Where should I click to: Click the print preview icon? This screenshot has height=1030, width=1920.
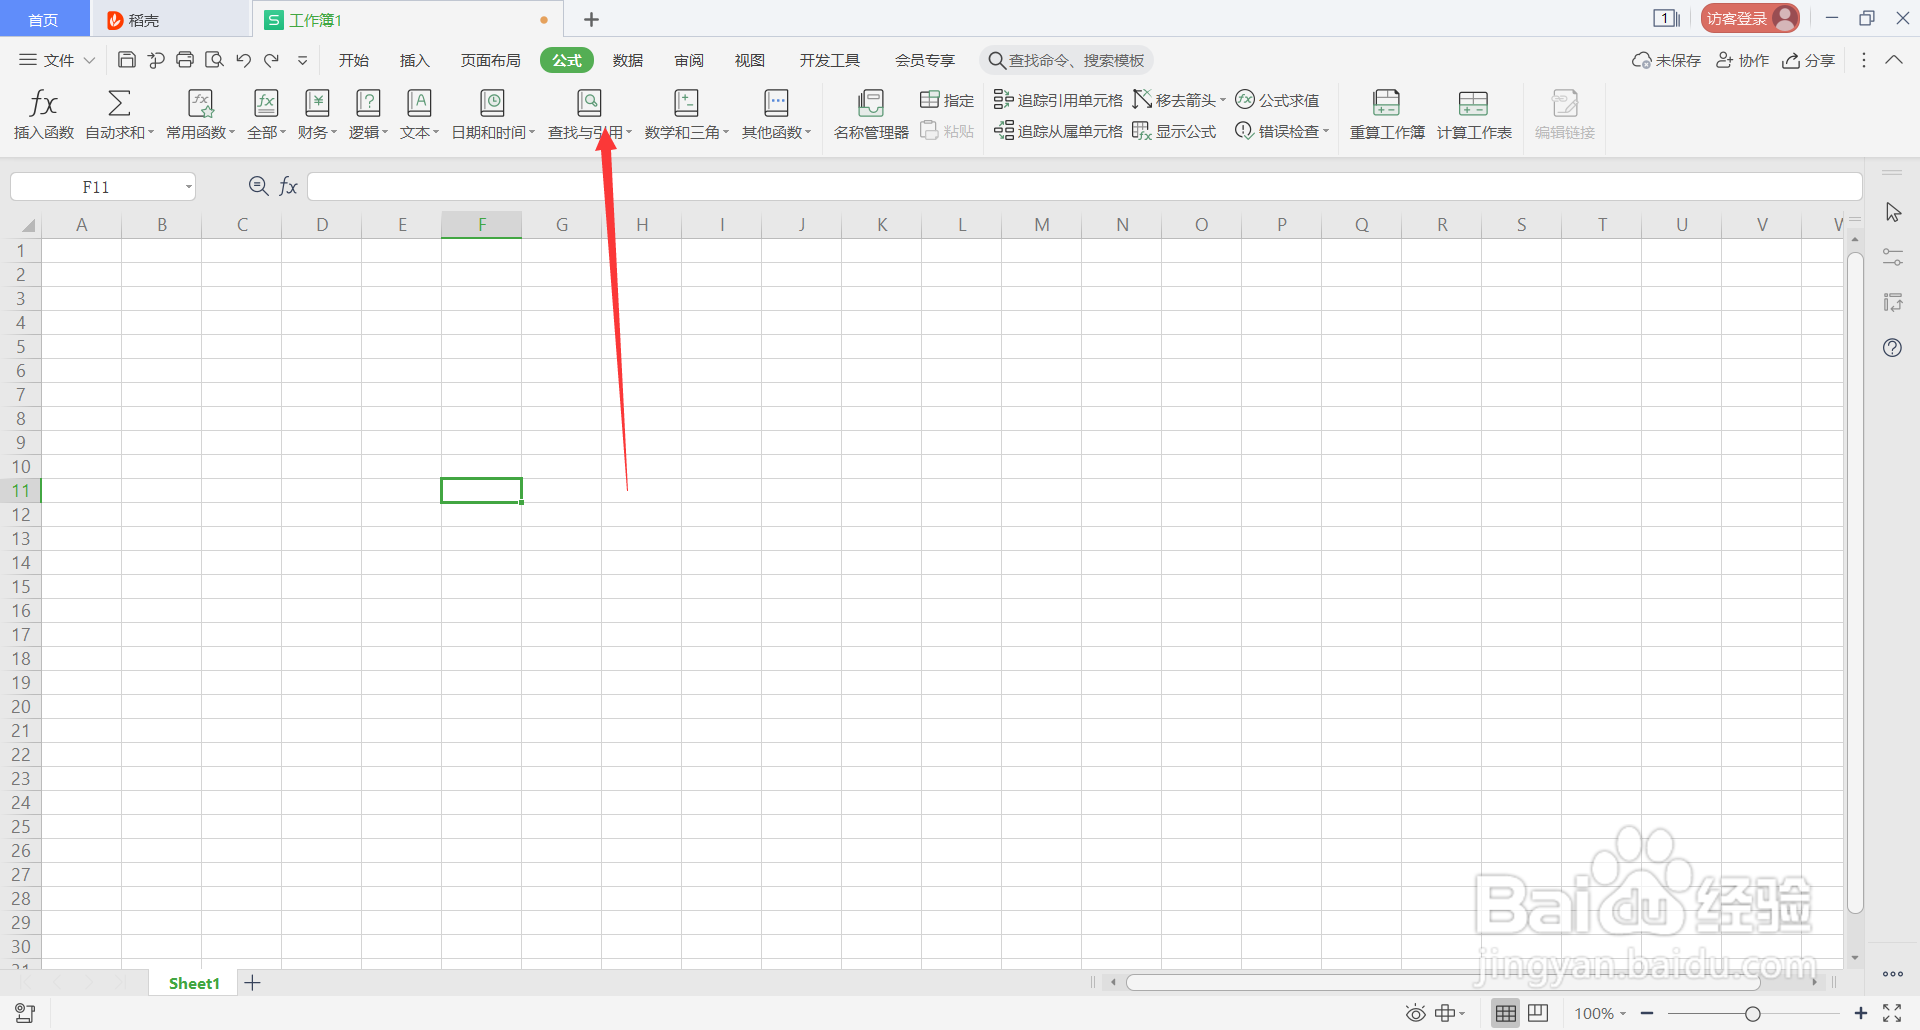[x=214, y=60]
